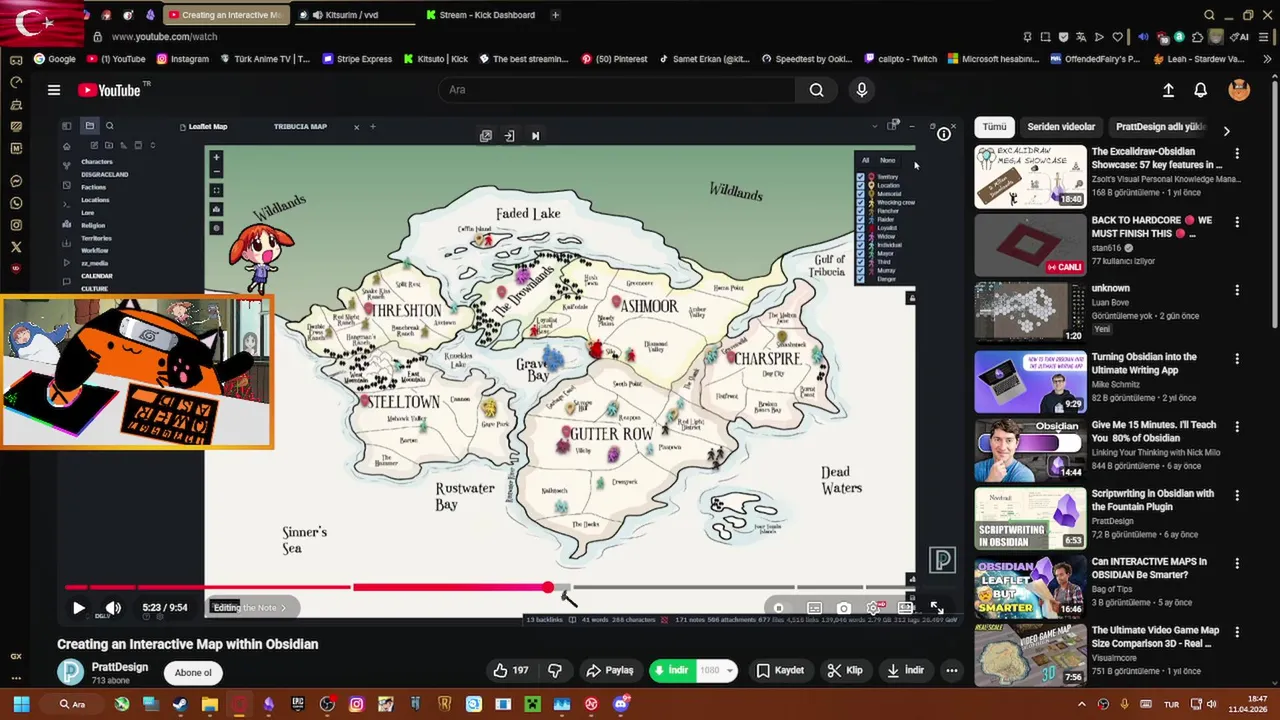Image resolution: width=1280 pixels, height=720 pixels.
Task: Open the notifications bell
Action: click(1201, 90)
